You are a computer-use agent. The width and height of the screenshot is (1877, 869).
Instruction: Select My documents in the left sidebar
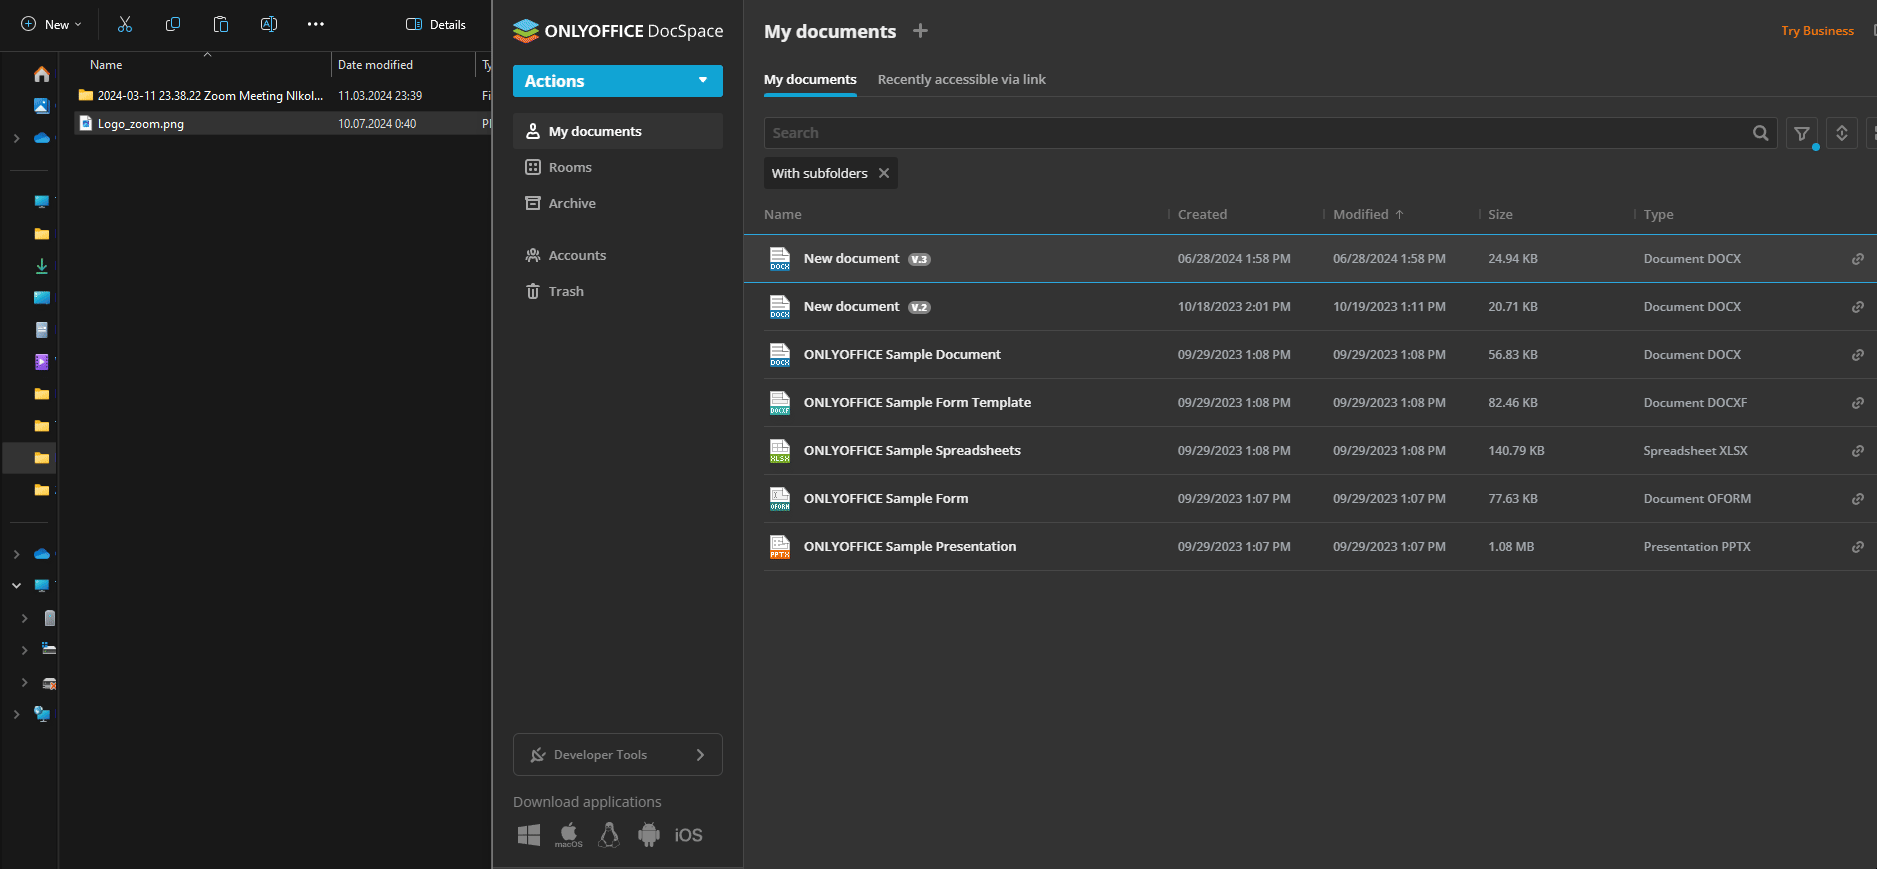point(618,131)
